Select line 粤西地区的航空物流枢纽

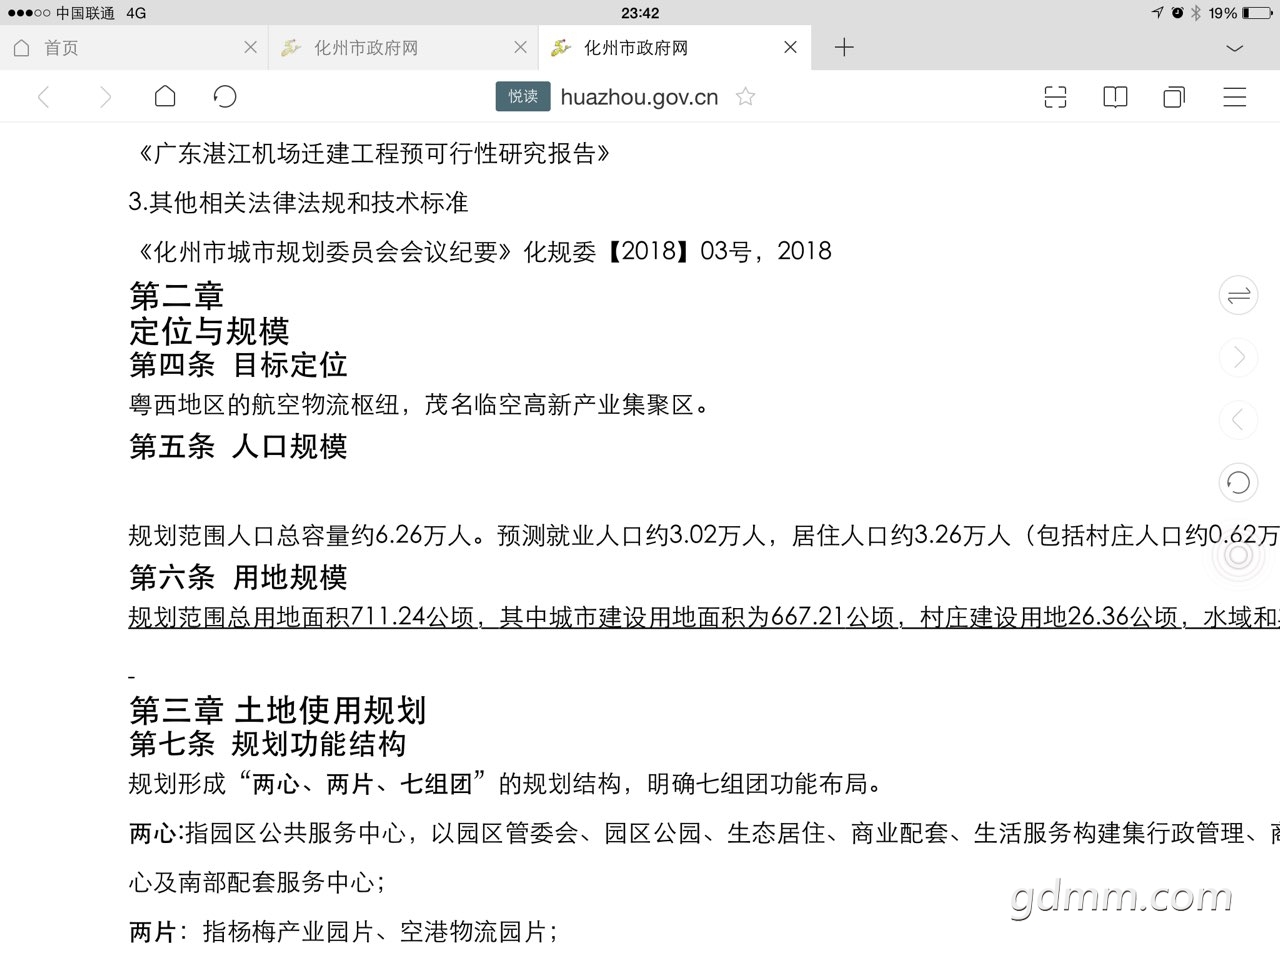tap(264, 405)
